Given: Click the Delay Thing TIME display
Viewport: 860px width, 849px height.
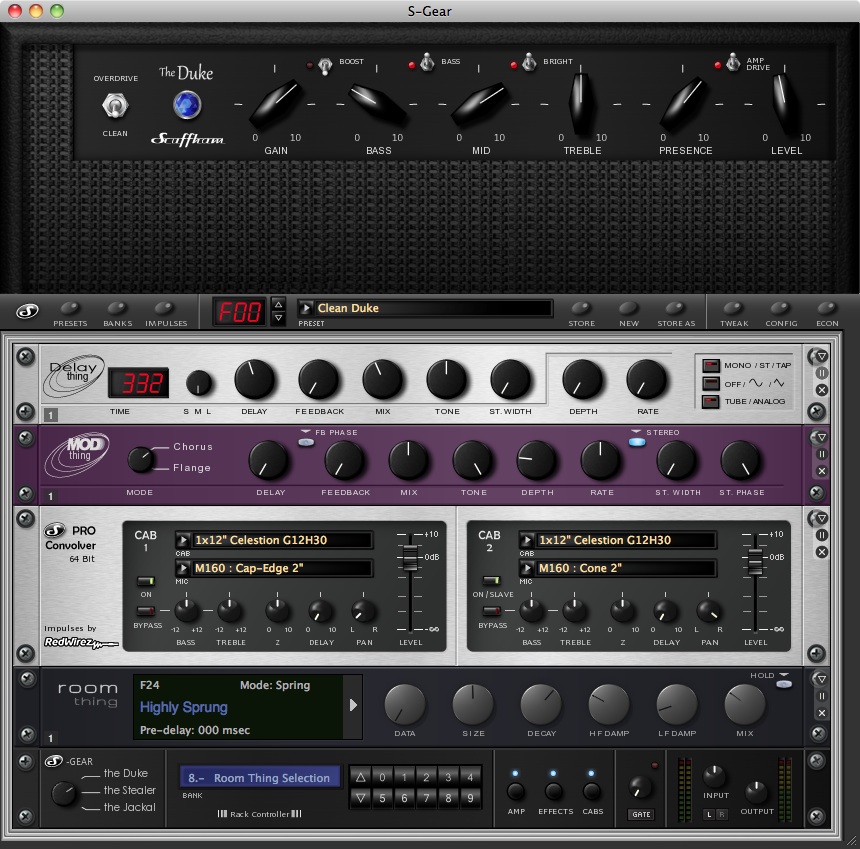Looking at the screenshot, I should (138, 383).
